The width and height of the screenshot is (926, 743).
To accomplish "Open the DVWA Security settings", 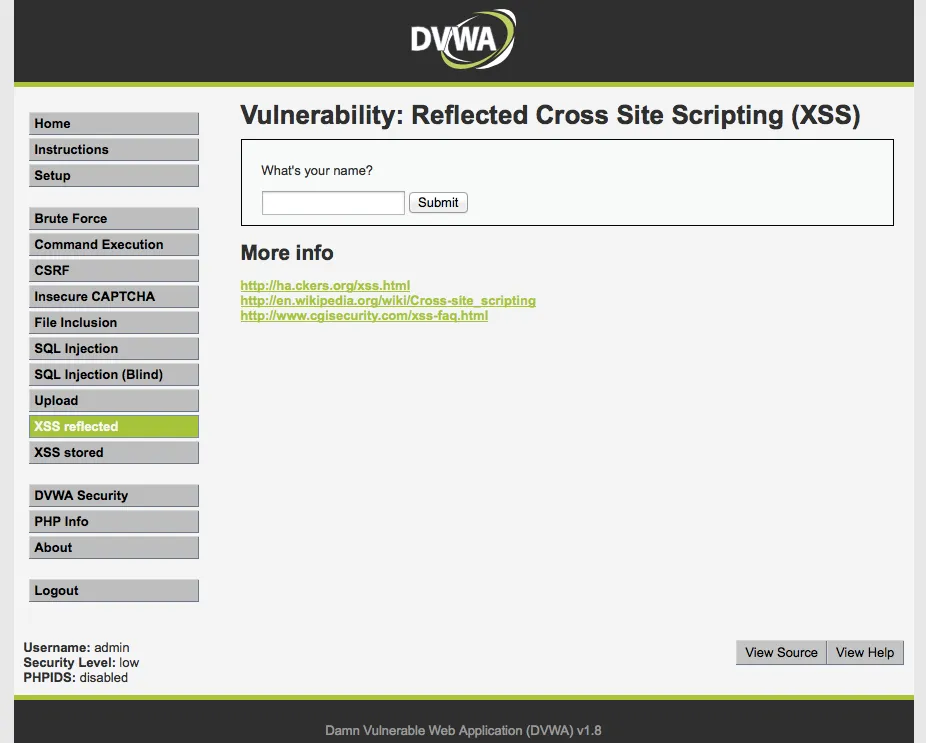I will pyautogui.click(x=113, y=495).
